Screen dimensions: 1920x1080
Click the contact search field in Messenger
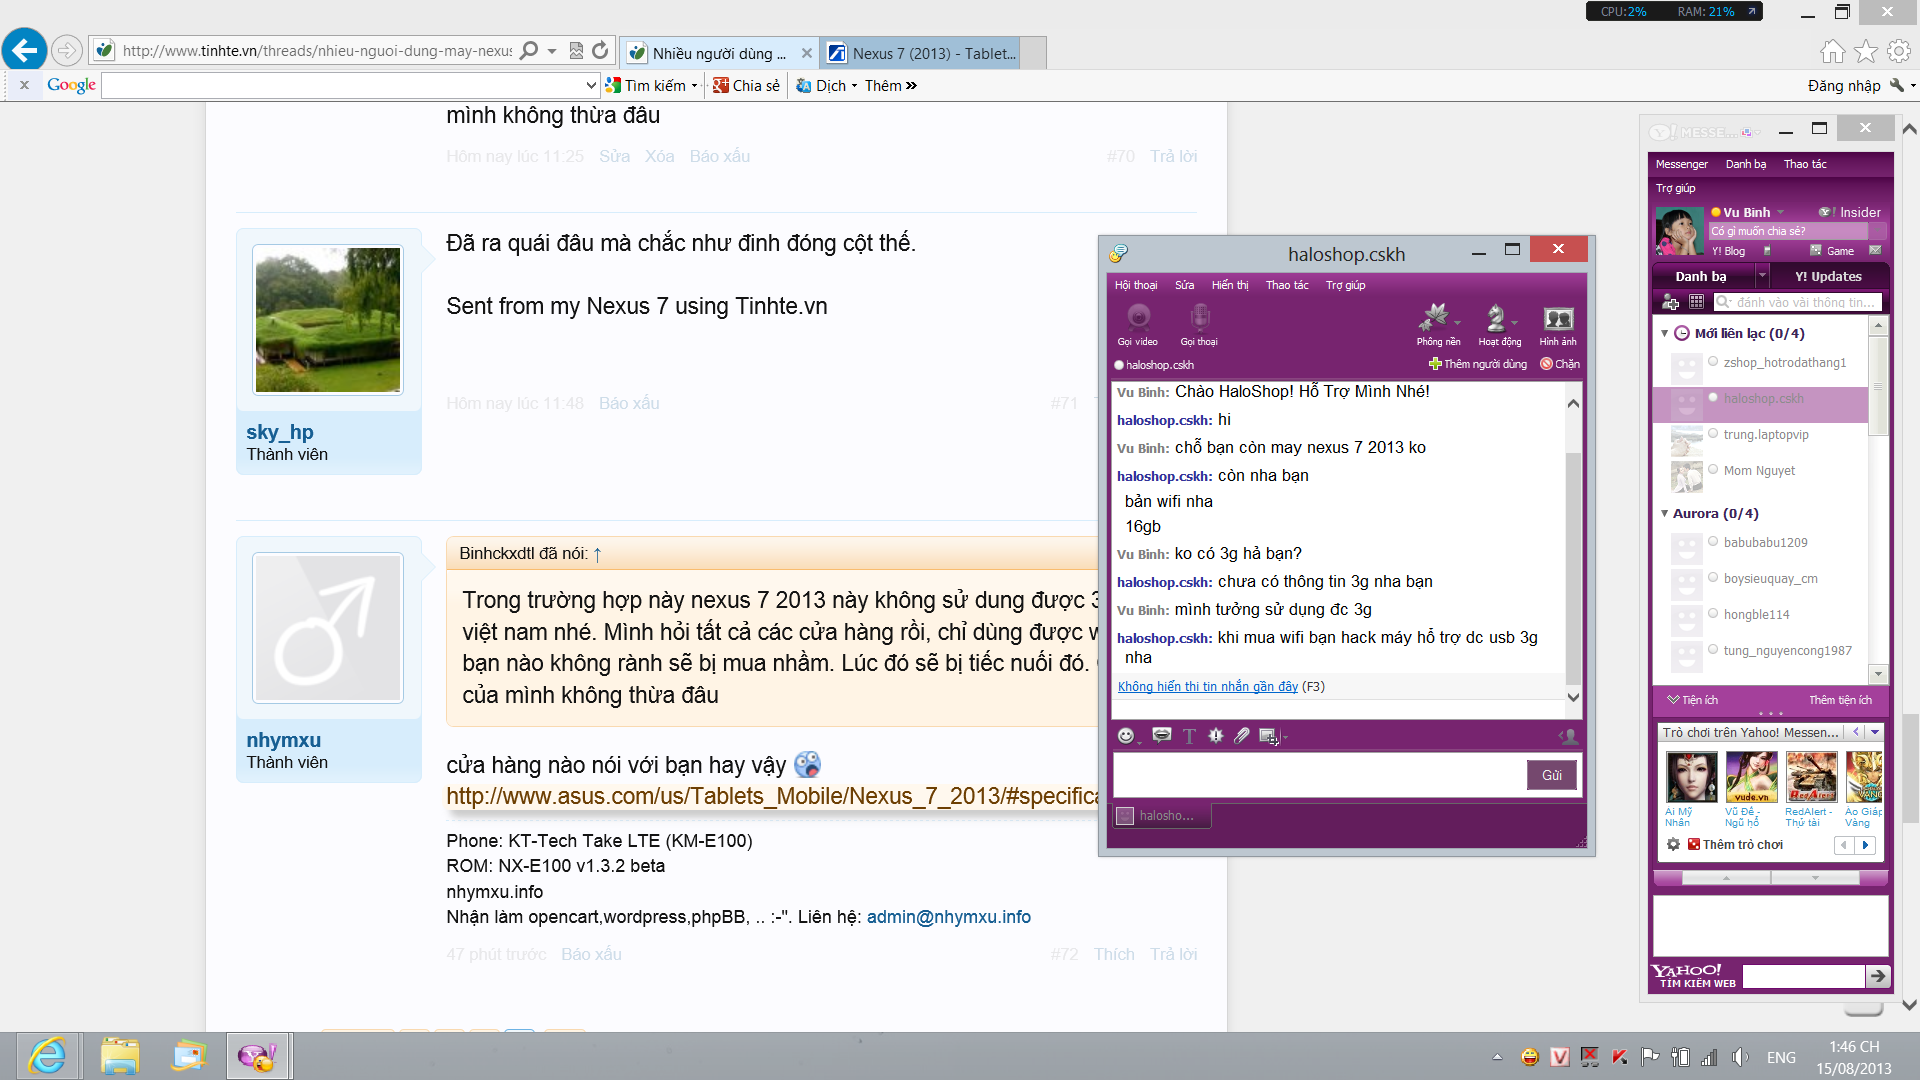1798,302
